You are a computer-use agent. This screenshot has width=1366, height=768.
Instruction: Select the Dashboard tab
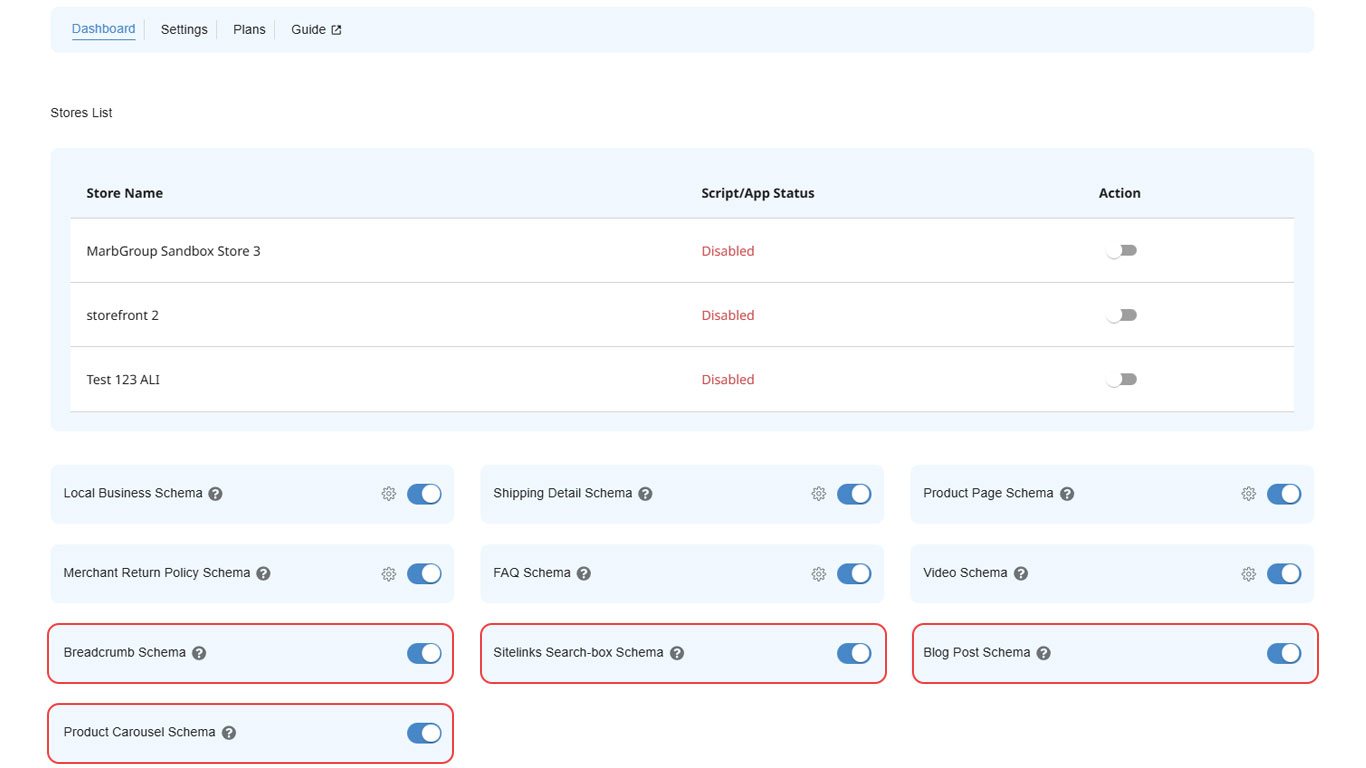tap(103, 28)
